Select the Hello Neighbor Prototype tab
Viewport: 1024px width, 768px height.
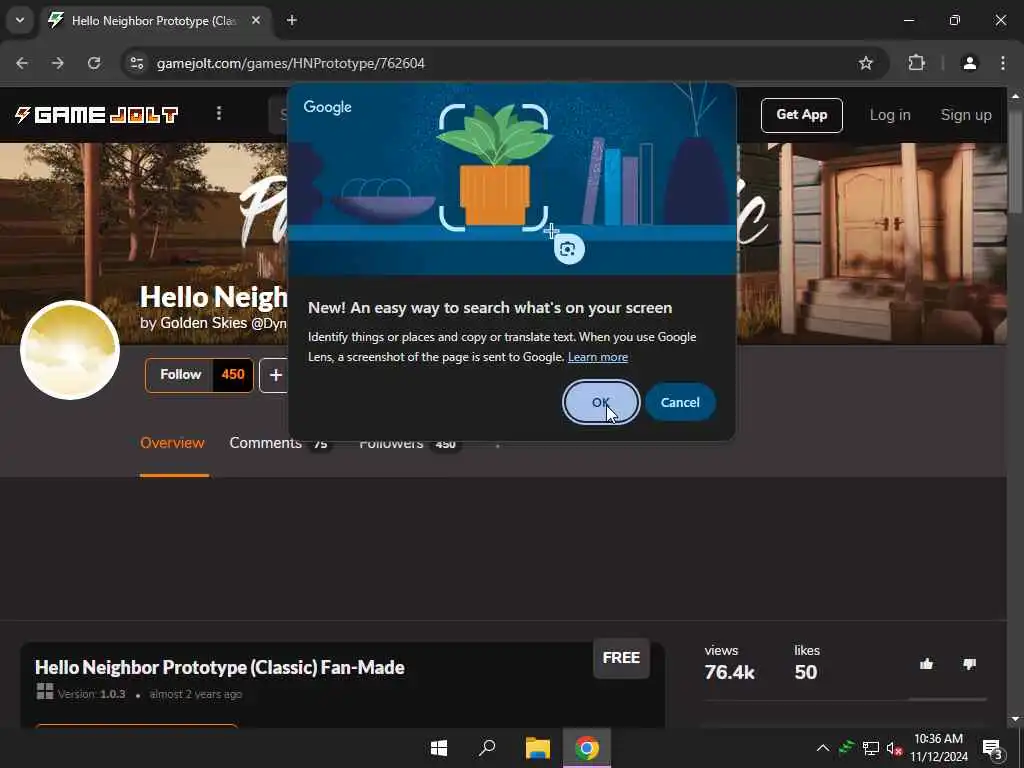point(153,21)
